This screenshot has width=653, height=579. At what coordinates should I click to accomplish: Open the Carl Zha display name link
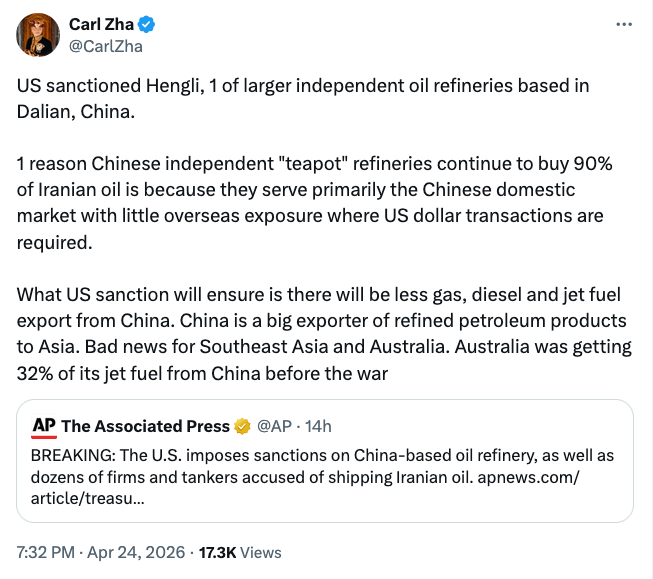pos(101,24)
